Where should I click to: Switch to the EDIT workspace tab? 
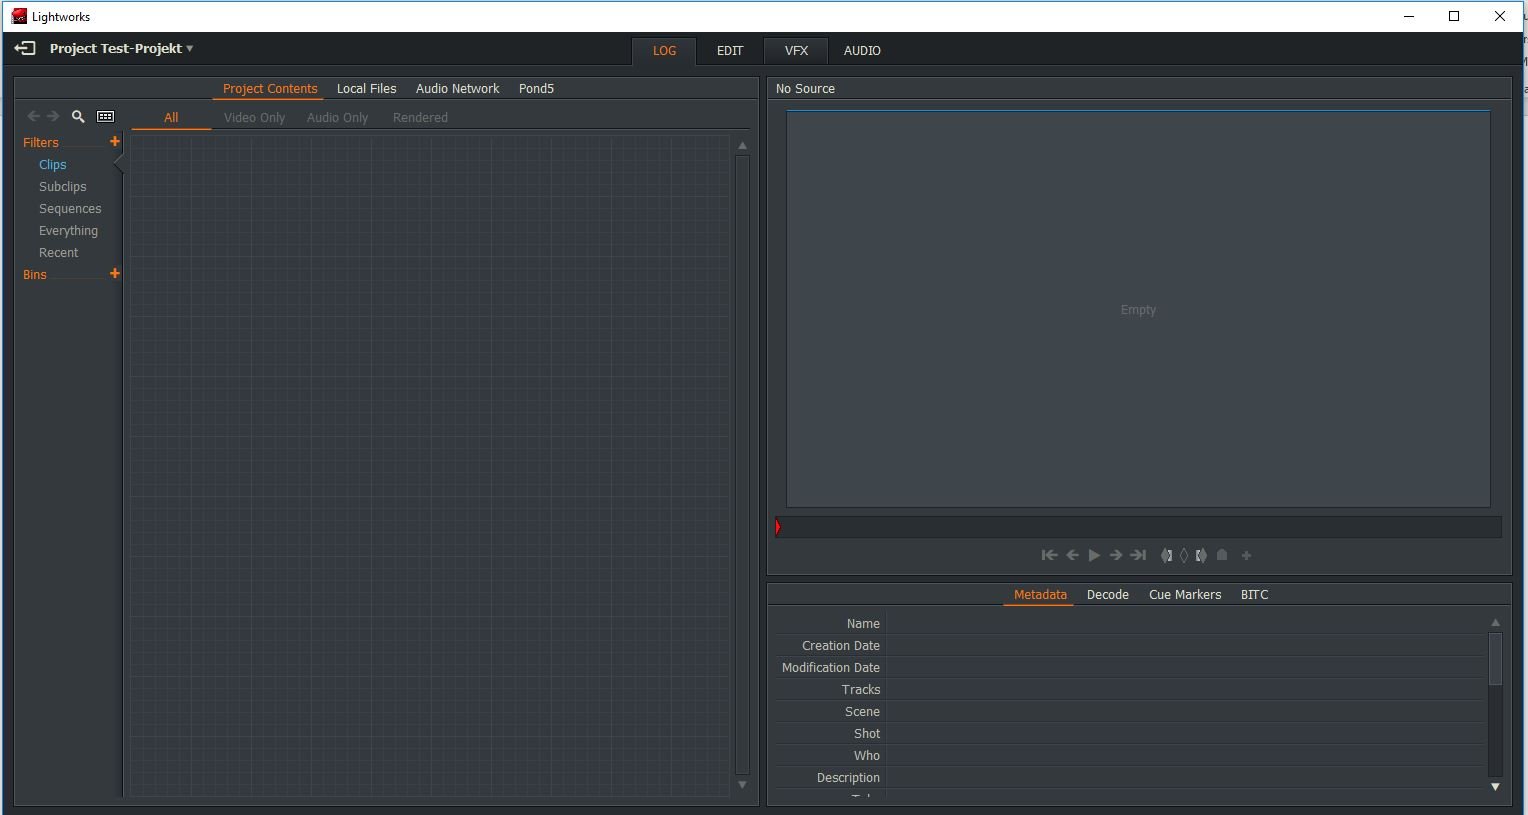coord(730,51)
